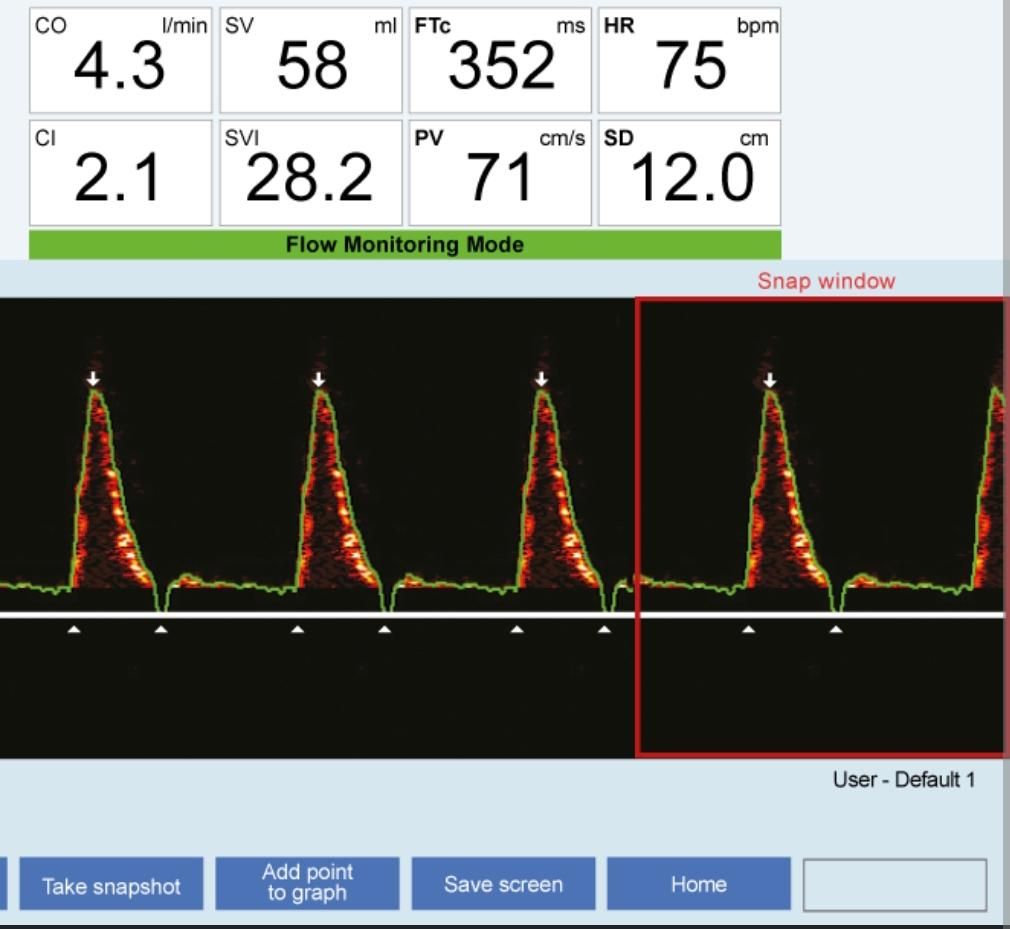Click Add point to graph button
The image size is (1010, 929).
point(307,884)
